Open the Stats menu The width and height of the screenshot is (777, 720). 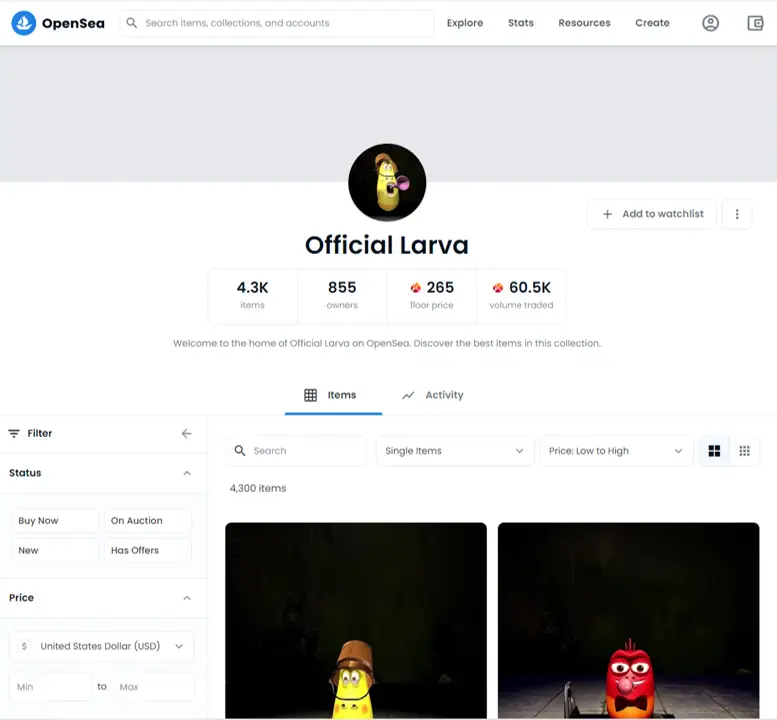(521, 23)
